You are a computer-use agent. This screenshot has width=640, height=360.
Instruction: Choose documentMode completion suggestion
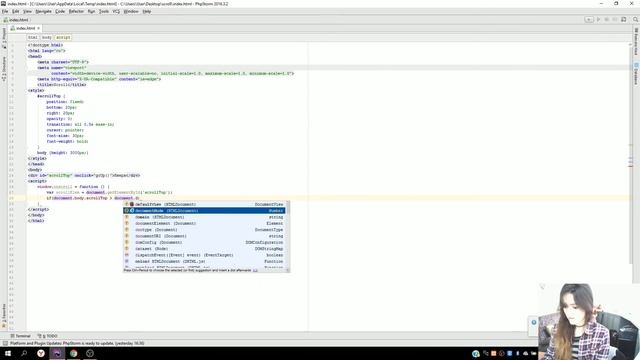[x=204, y=211]
